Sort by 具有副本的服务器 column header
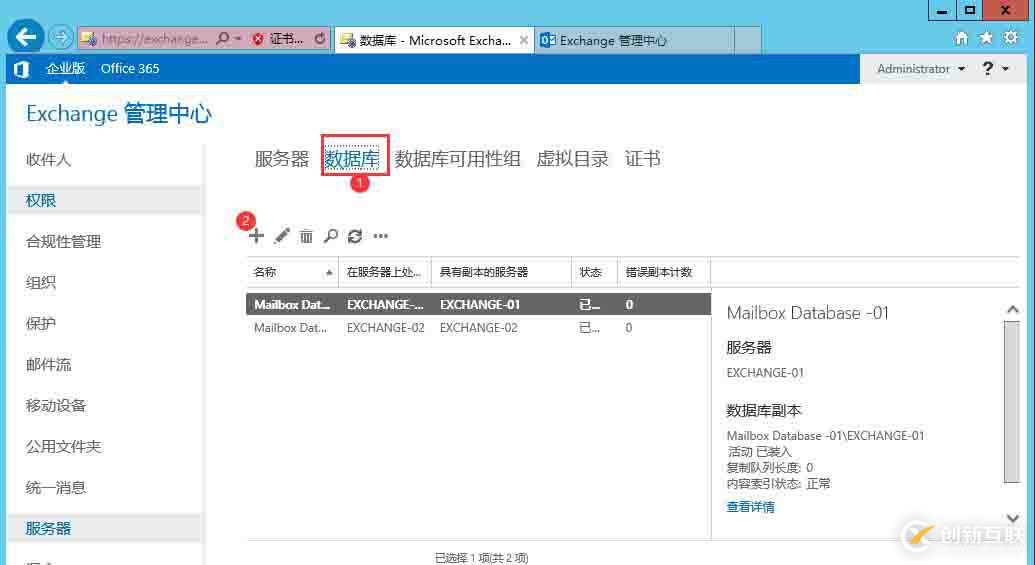Image resolution: width=1035 pixels, height=565 pixels. coord(501,272)
